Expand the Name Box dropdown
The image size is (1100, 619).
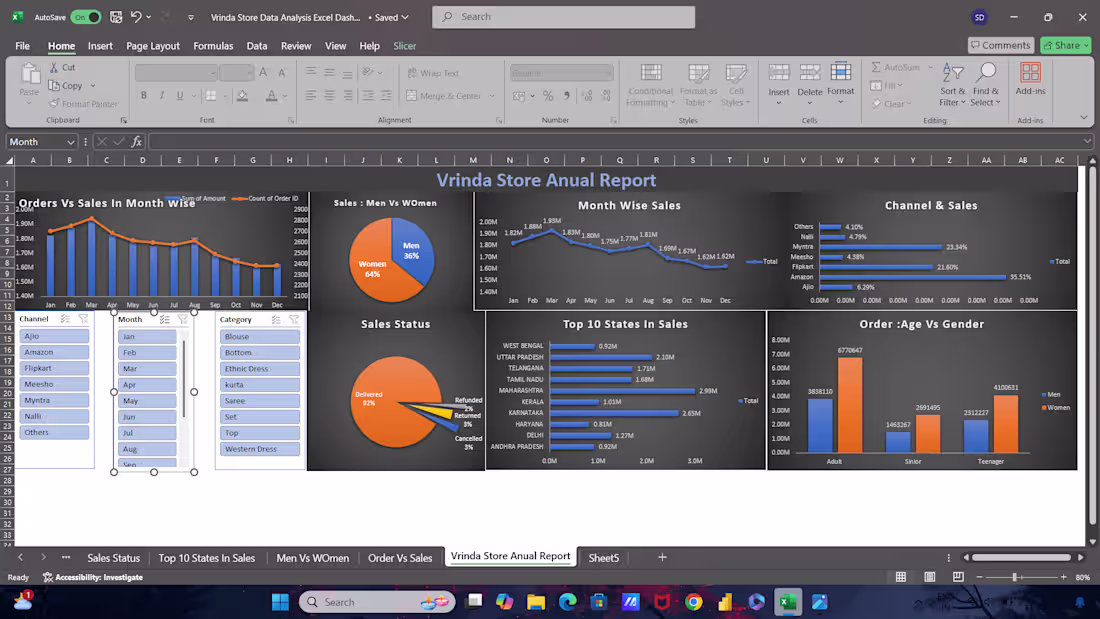[69, 141]
